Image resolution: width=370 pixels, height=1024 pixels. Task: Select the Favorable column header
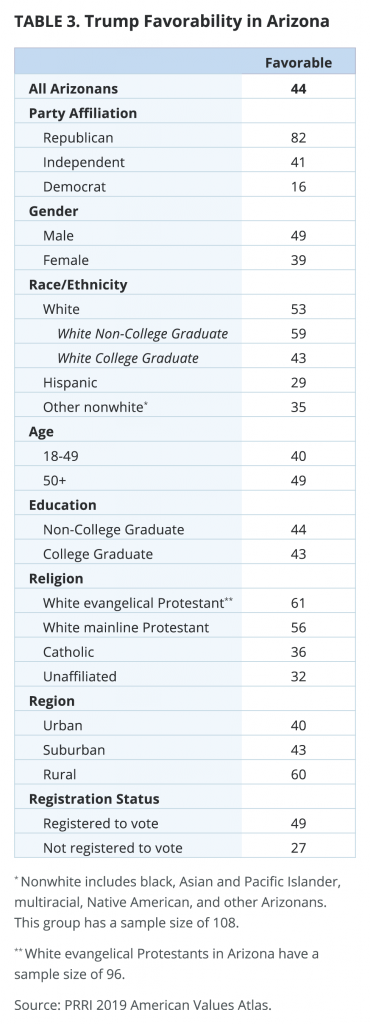(298, 63)
